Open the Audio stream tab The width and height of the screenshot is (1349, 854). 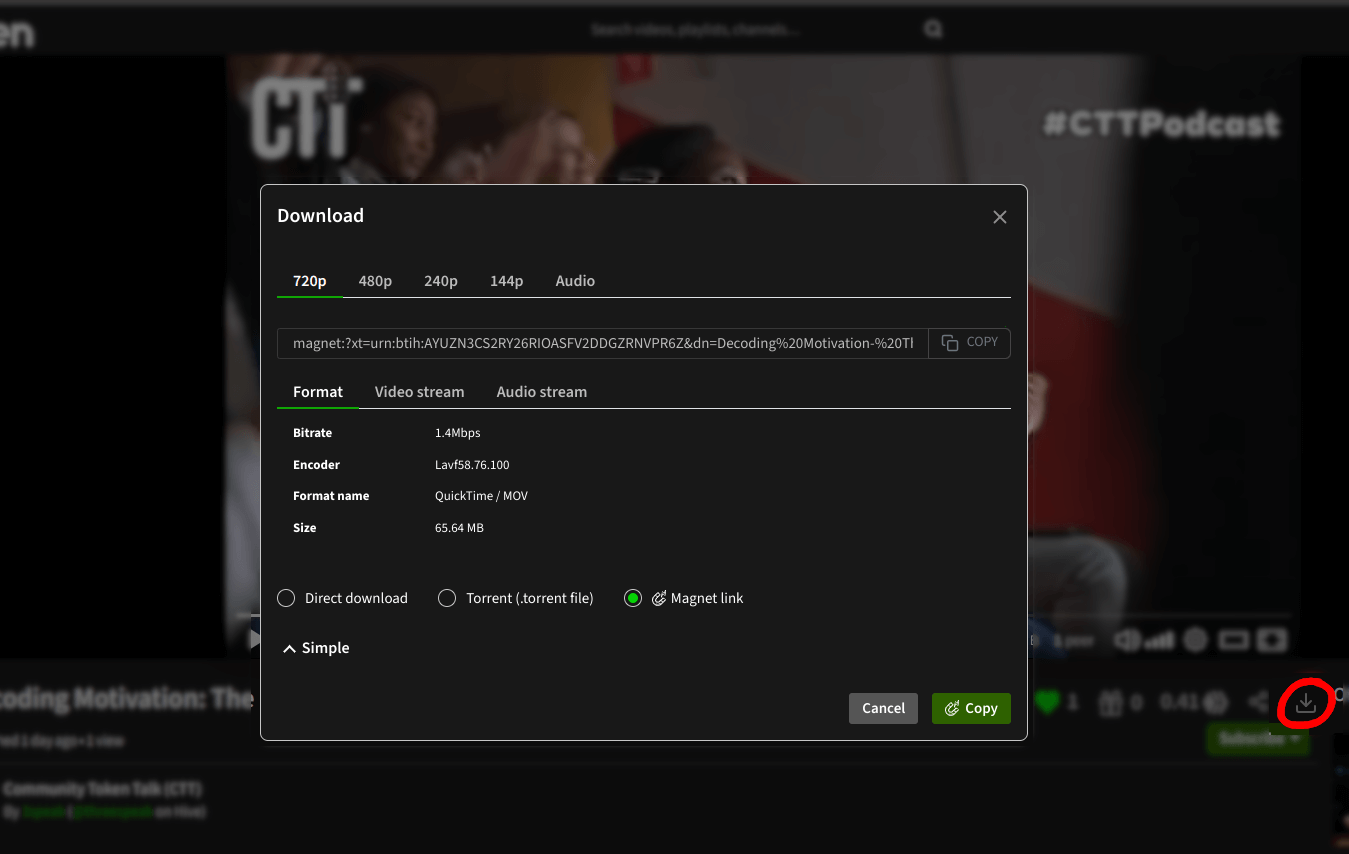click(x=542, y=392)
